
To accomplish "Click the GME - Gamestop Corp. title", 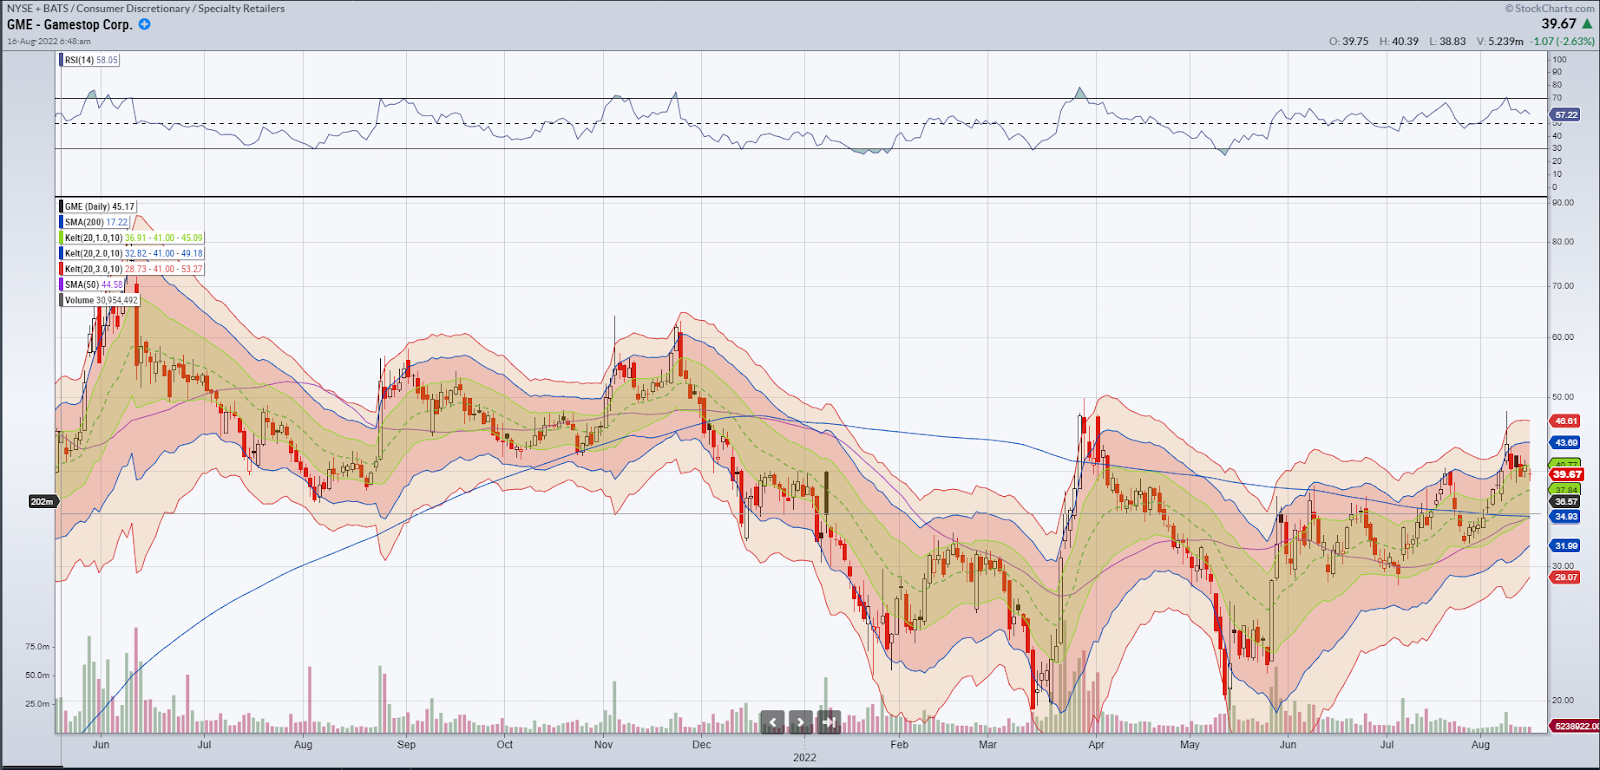I will click(70, 24).
